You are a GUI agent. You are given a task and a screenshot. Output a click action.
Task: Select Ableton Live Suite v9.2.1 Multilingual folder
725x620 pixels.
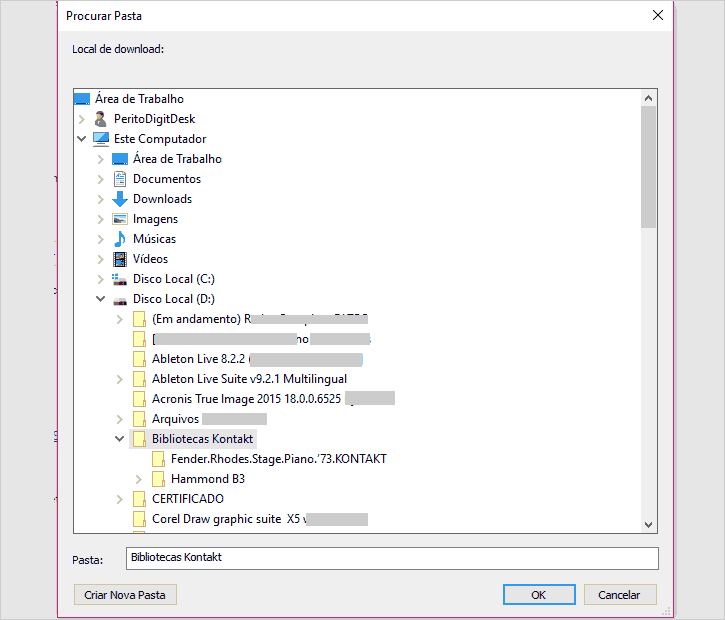point(250,379)
